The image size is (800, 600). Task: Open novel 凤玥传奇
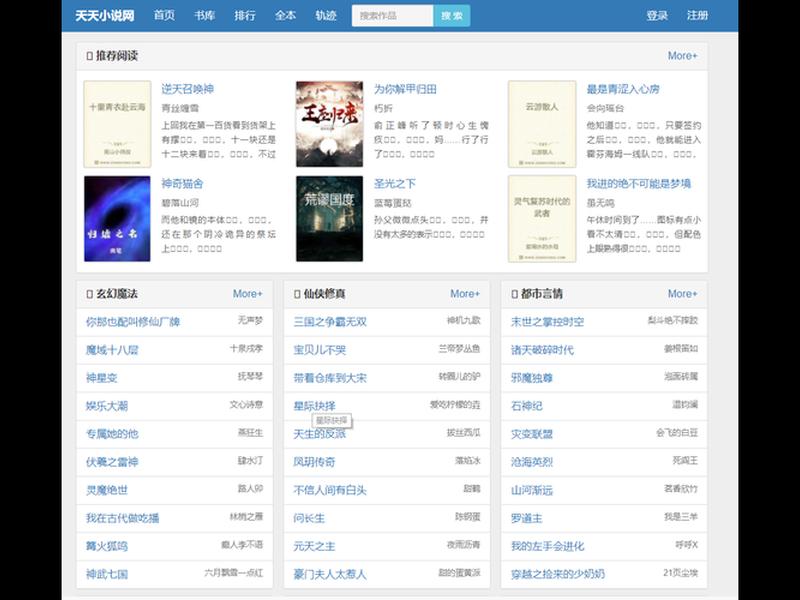pos(314,462)
